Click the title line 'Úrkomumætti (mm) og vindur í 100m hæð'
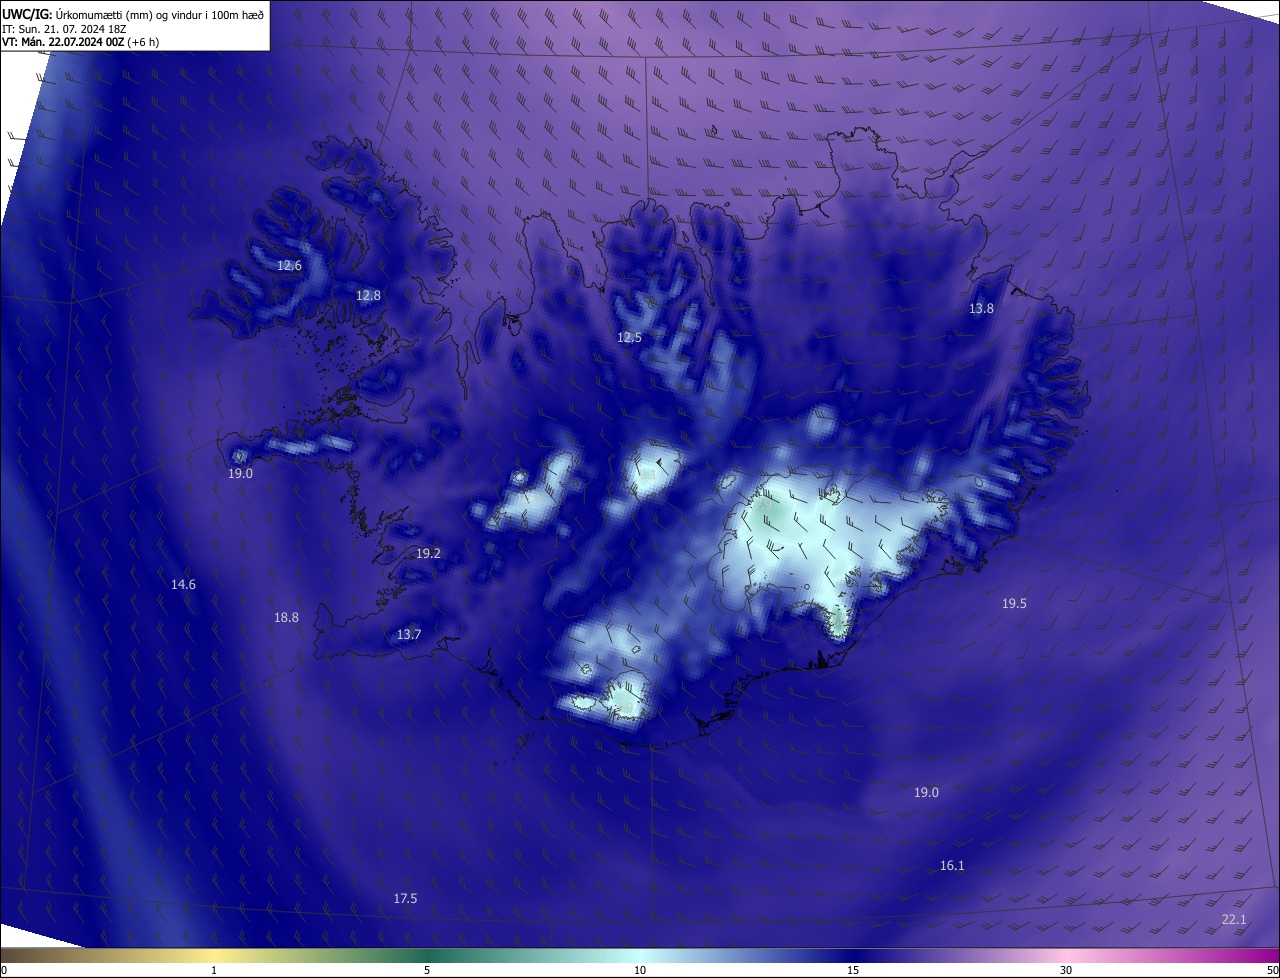This screenshot has width=1280, height=978. click(160, 13)
